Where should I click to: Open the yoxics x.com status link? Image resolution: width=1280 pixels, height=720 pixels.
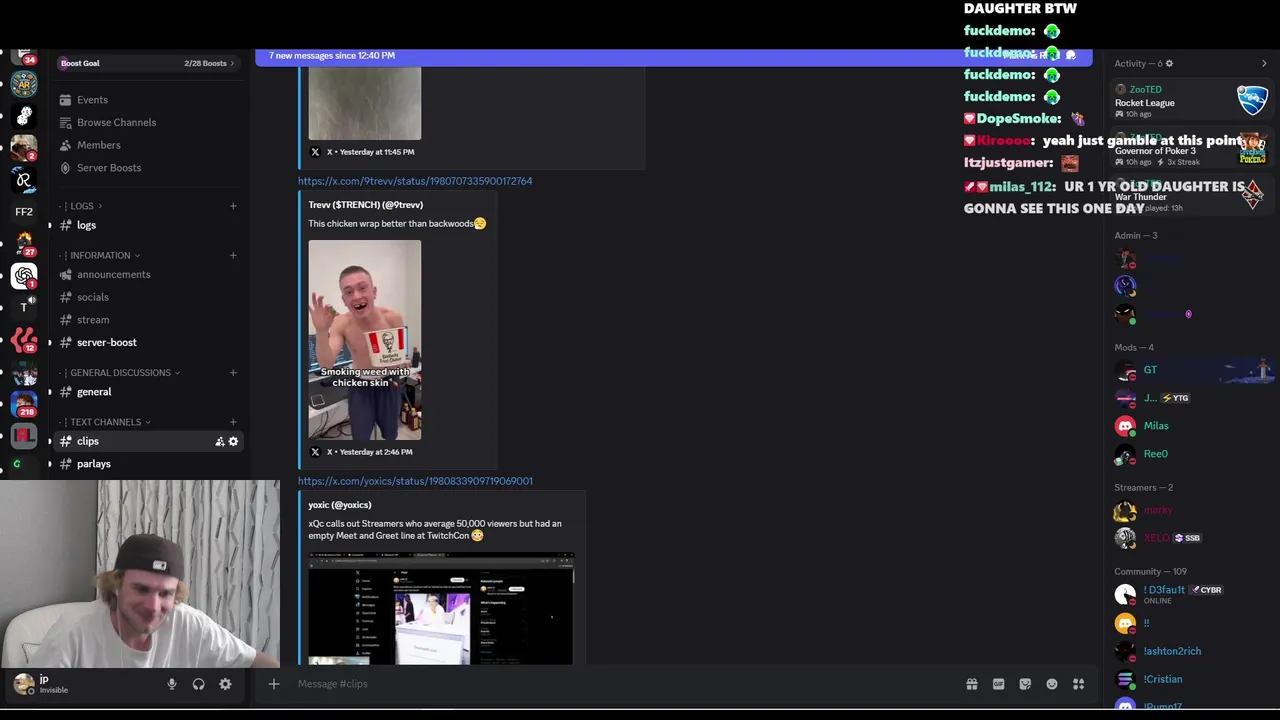tap(415, 481)
